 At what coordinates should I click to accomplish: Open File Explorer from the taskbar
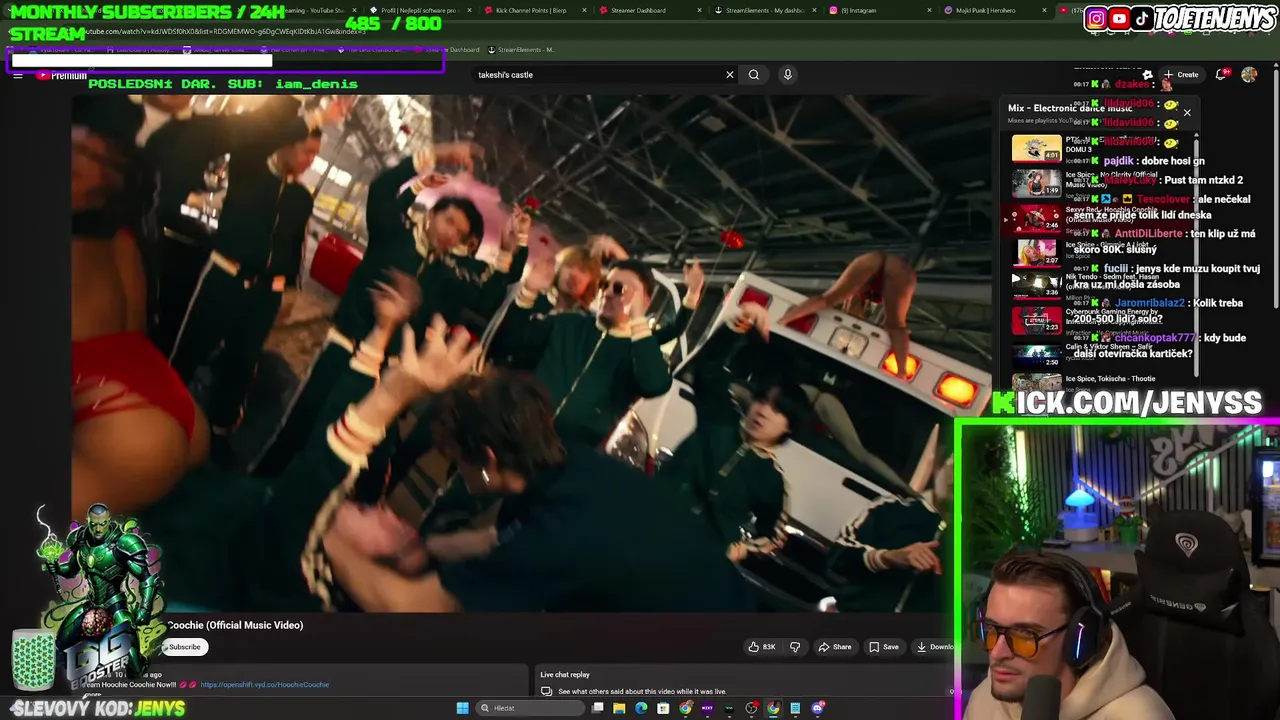pos(619,708)
